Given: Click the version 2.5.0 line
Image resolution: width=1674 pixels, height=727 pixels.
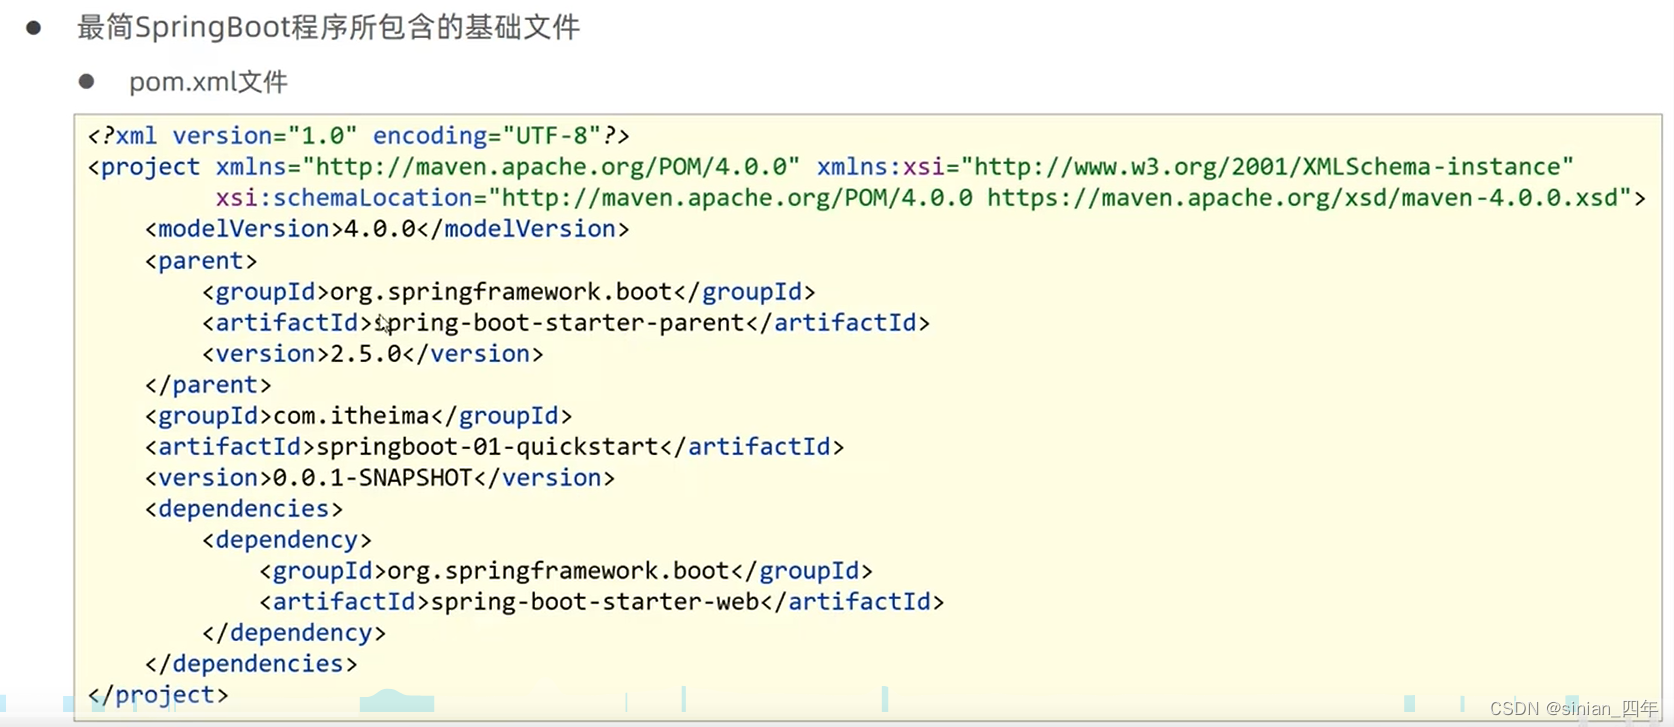Looking at the screenshot, I should (373, 354).
